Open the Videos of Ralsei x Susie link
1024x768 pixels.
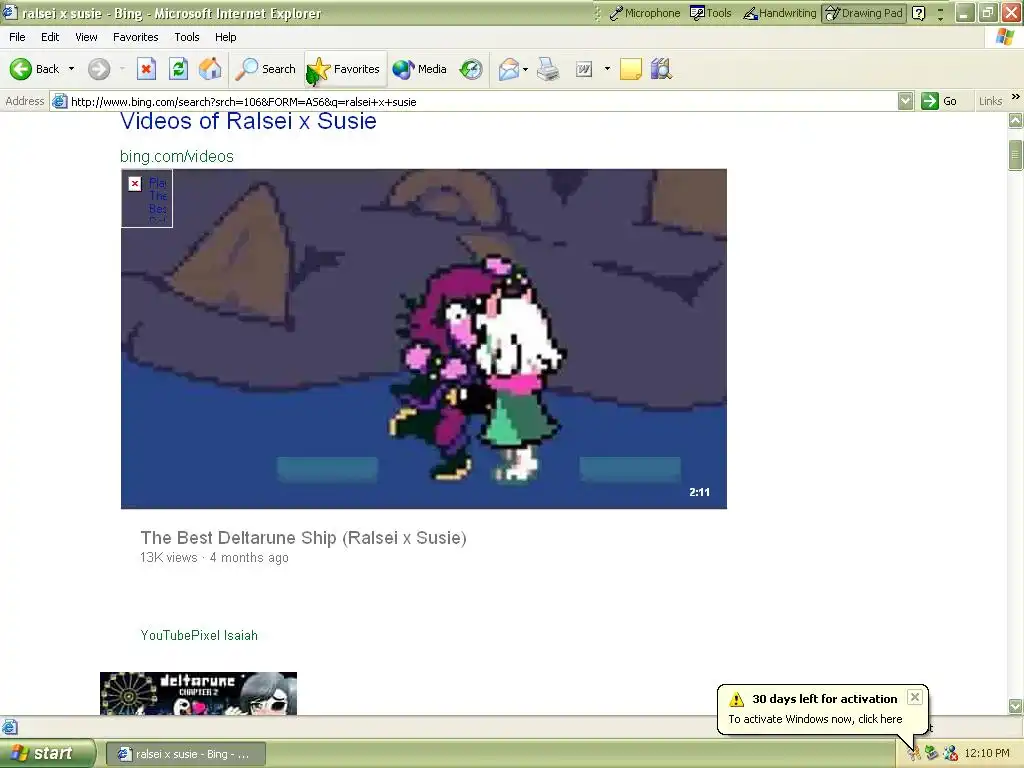248,121
